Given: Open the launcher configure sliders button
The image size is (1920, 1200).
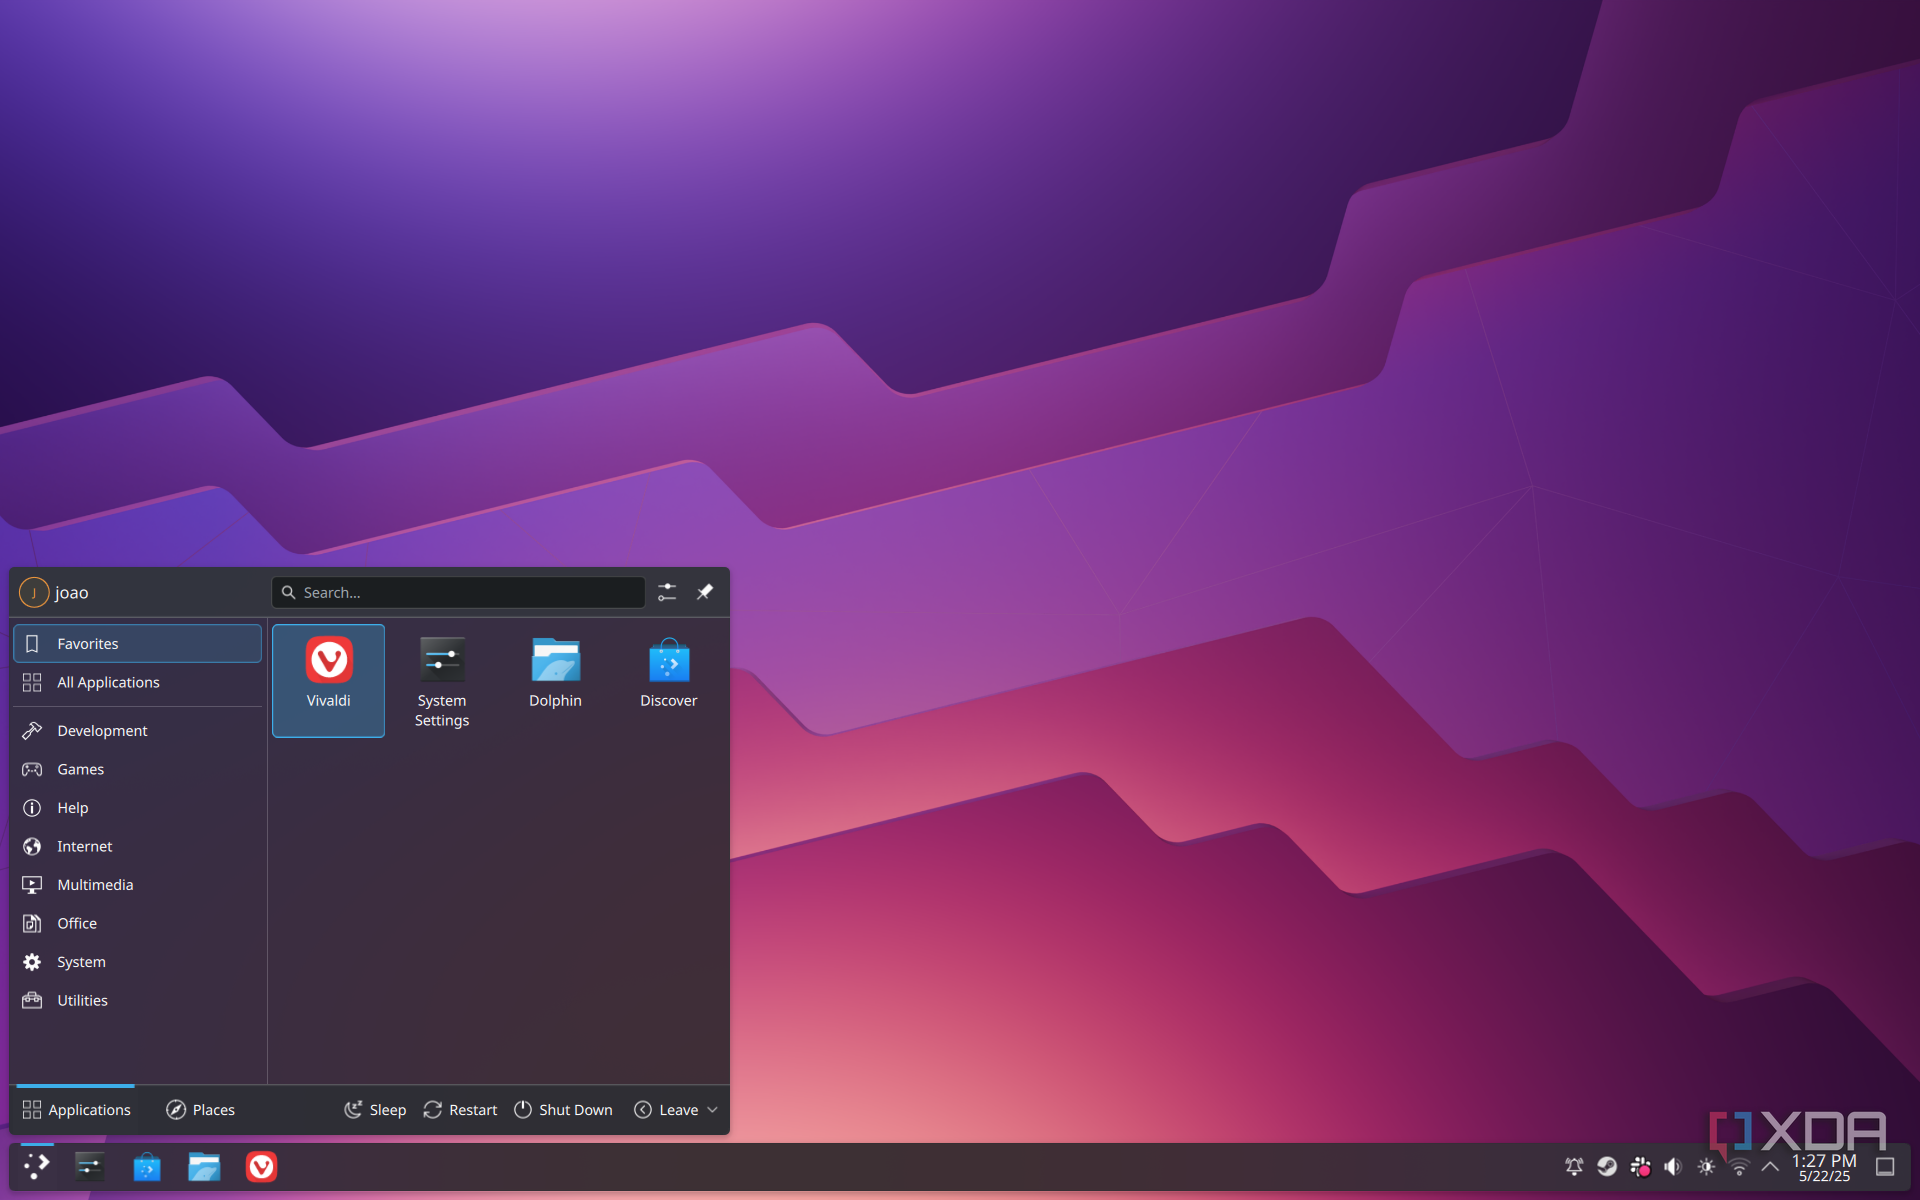Looking at the screenshot, I should click(667, 592).
